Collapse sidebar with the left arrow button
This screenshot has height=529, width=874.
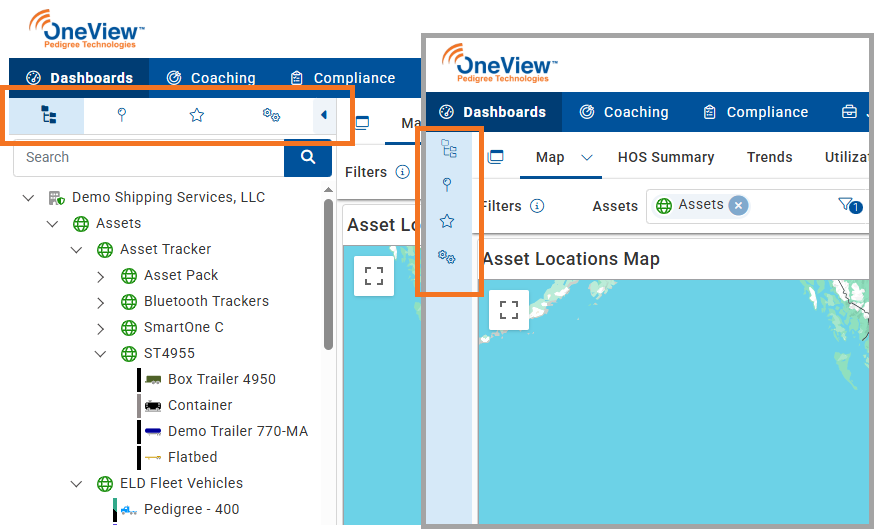tap(324, 115)
